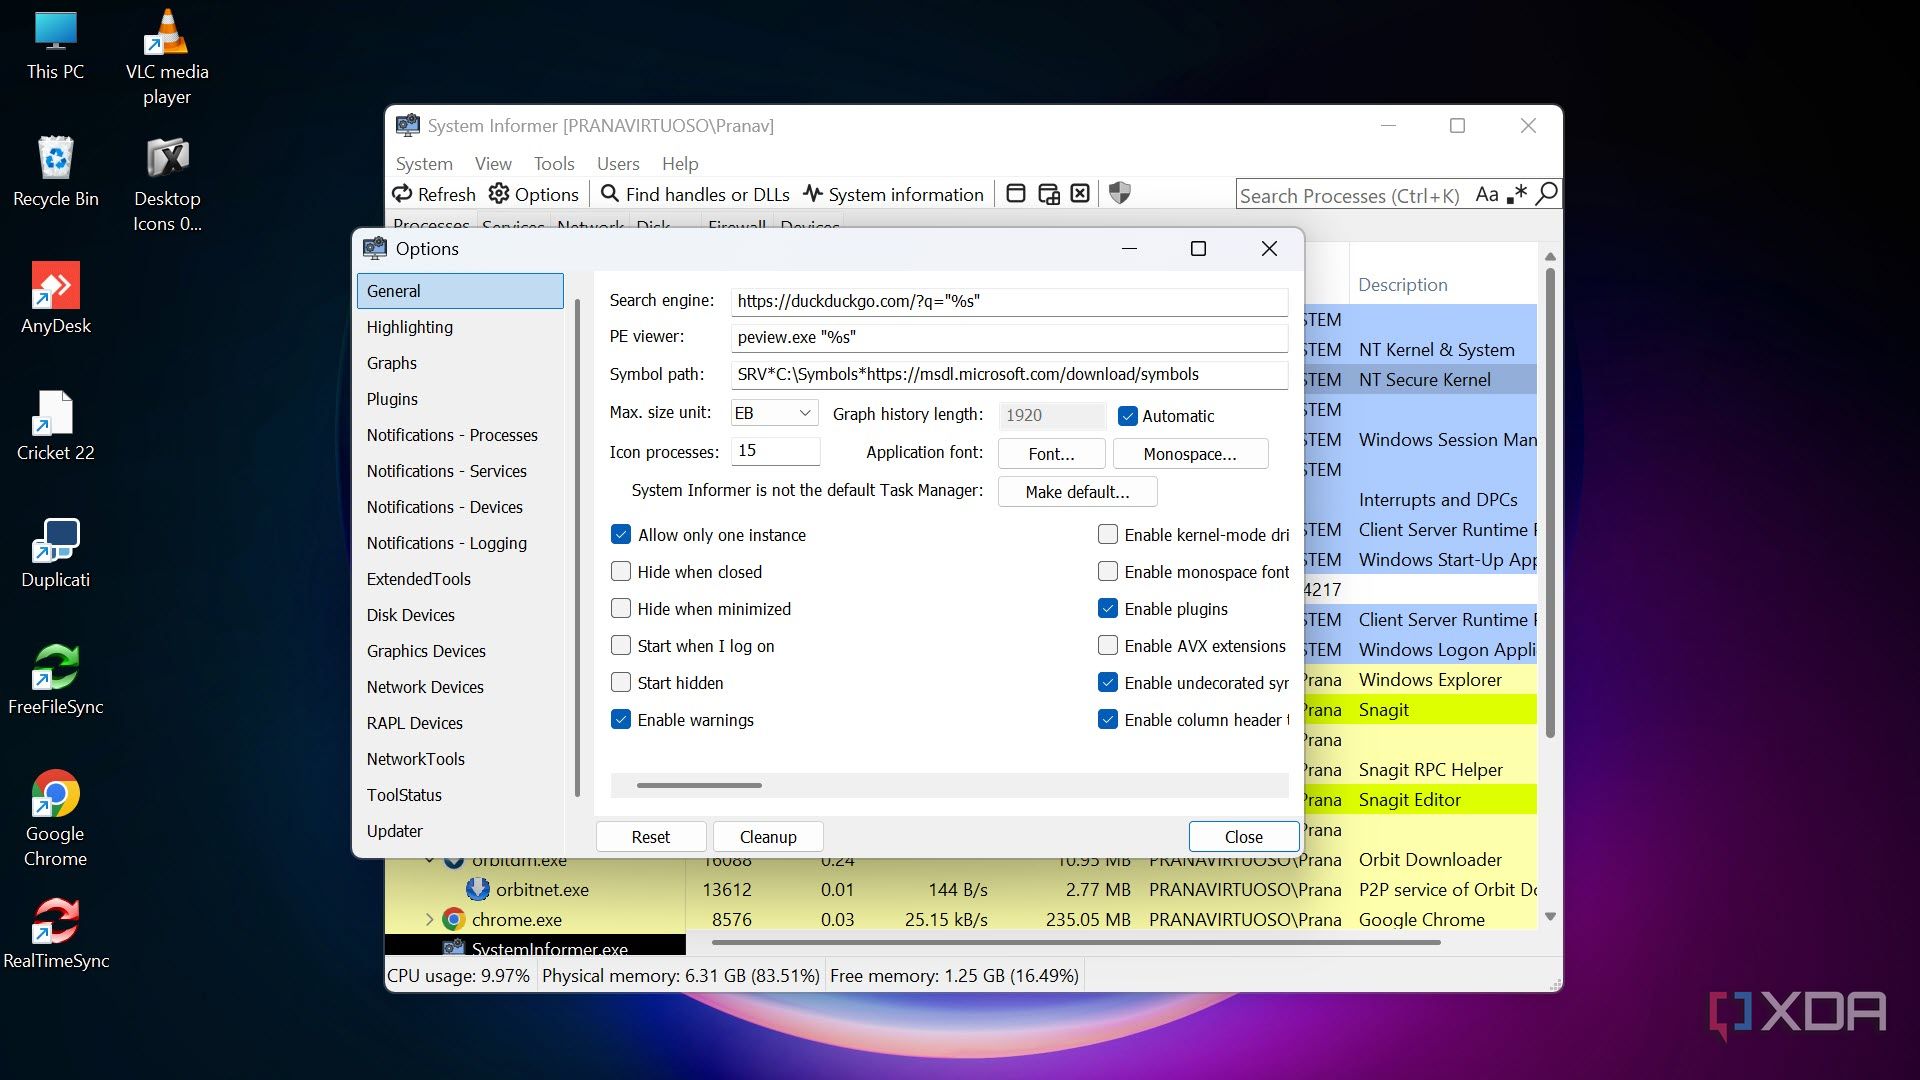Click the find window and thread icon
Image resolution: width=1920 pixels, height=1080 pixels.
1049,194
